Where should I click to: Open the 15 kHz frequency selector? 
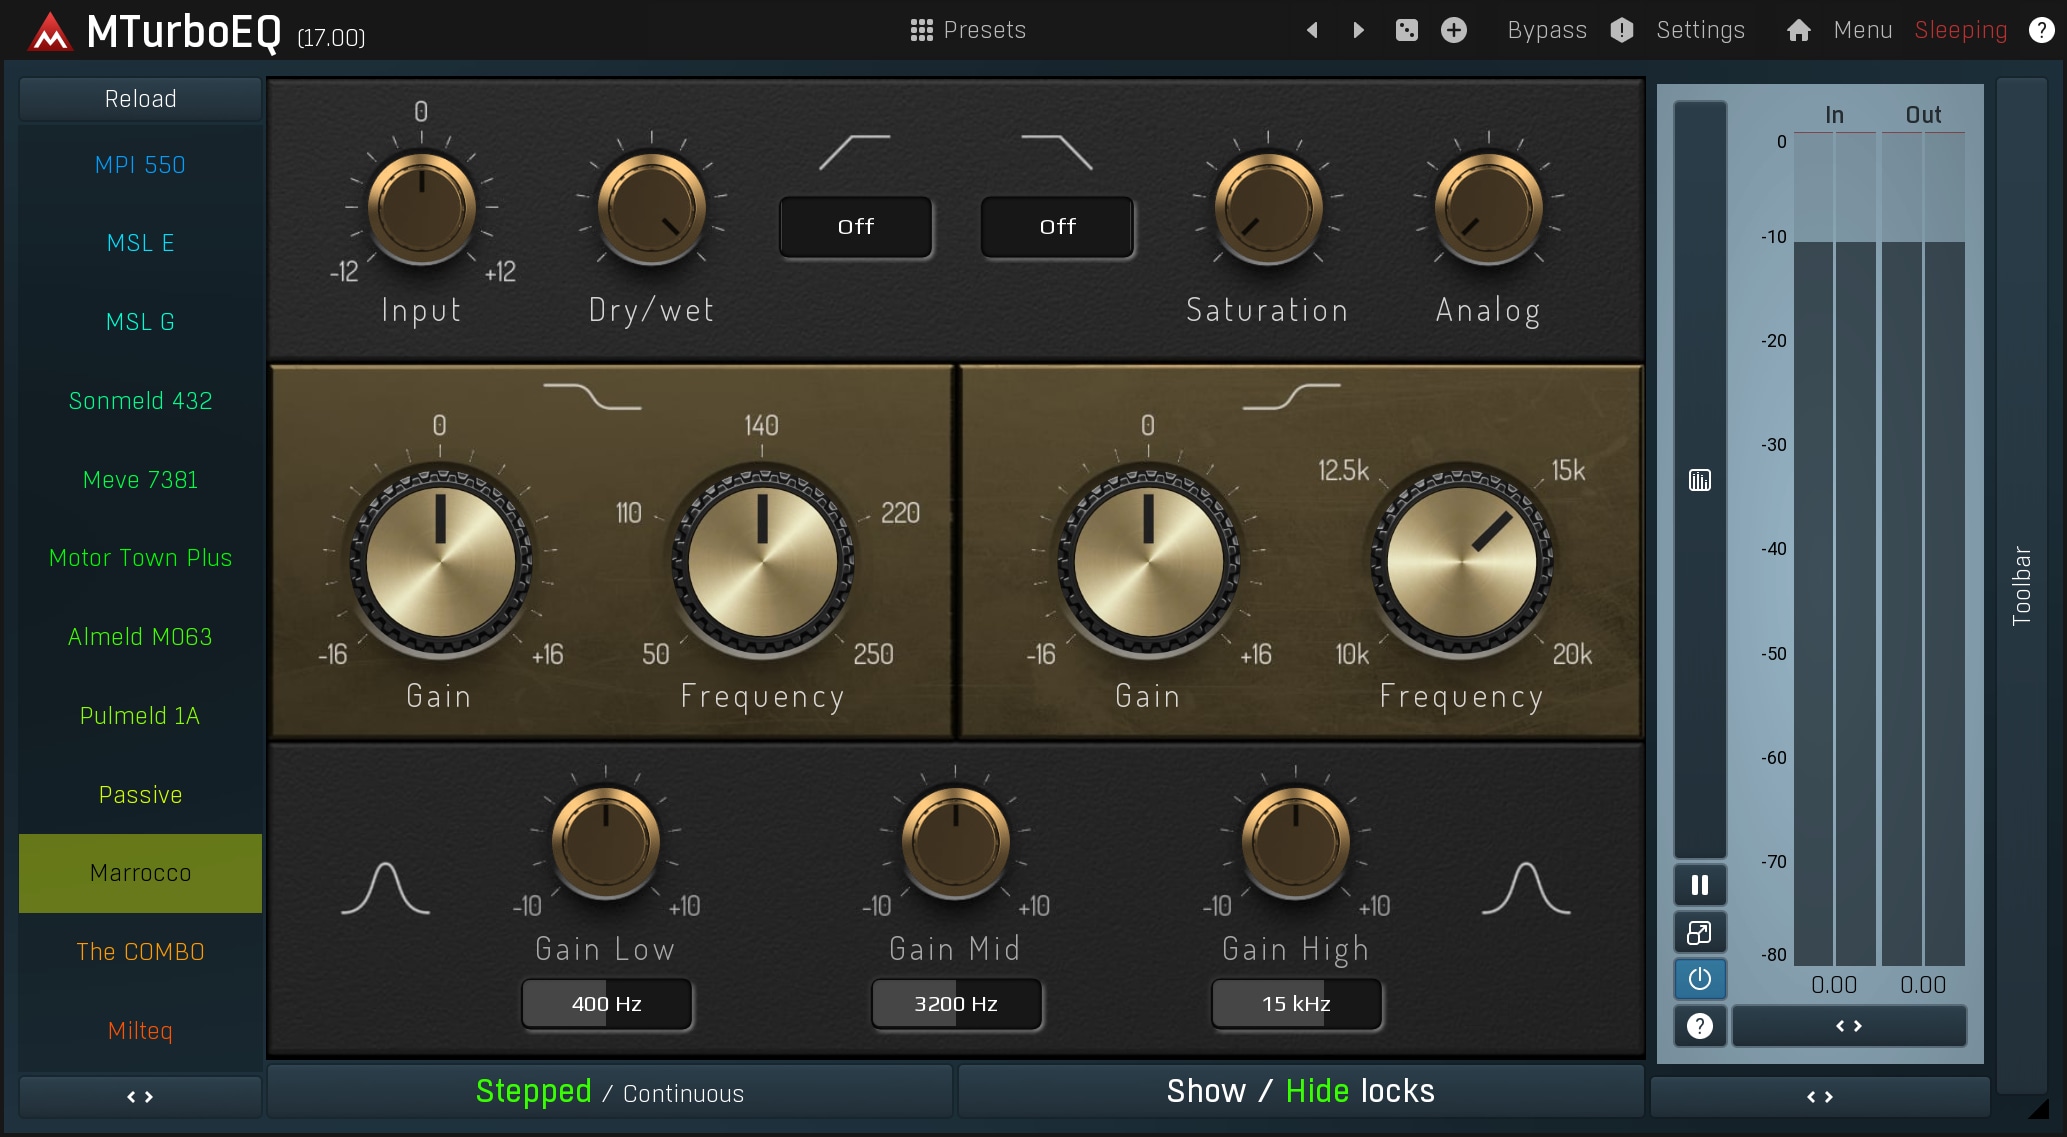(x=1296, y=1004)
